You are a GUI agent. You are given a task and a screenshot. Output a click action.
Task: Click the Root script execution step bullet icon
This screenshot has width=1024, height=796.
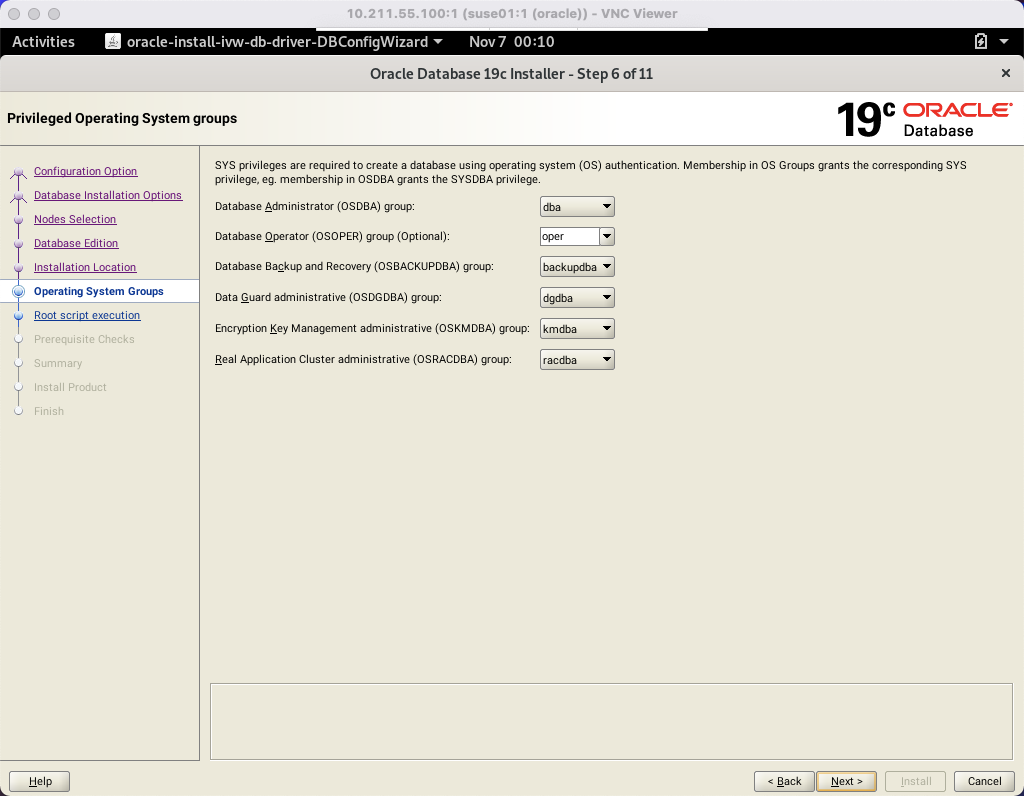tap(18, 315)
